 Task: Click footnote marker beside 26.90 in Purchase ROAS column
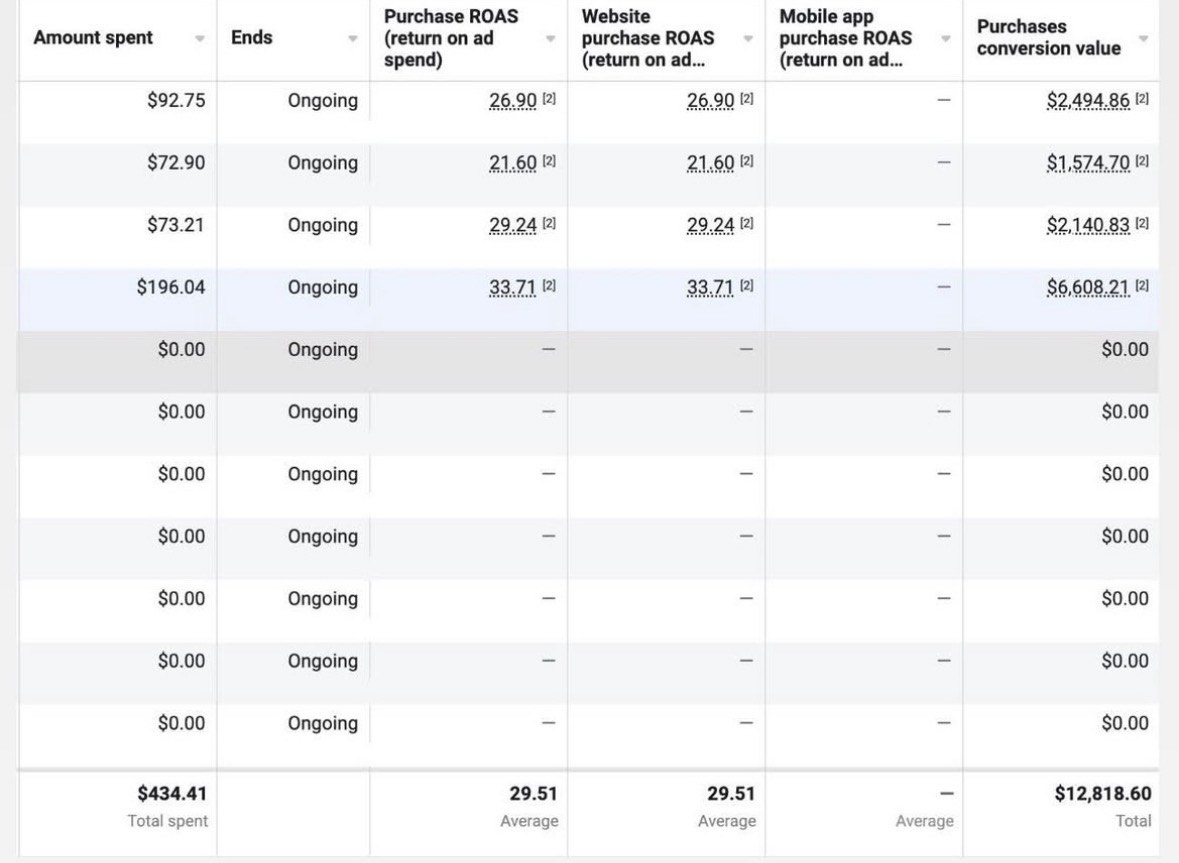[549, 100]
